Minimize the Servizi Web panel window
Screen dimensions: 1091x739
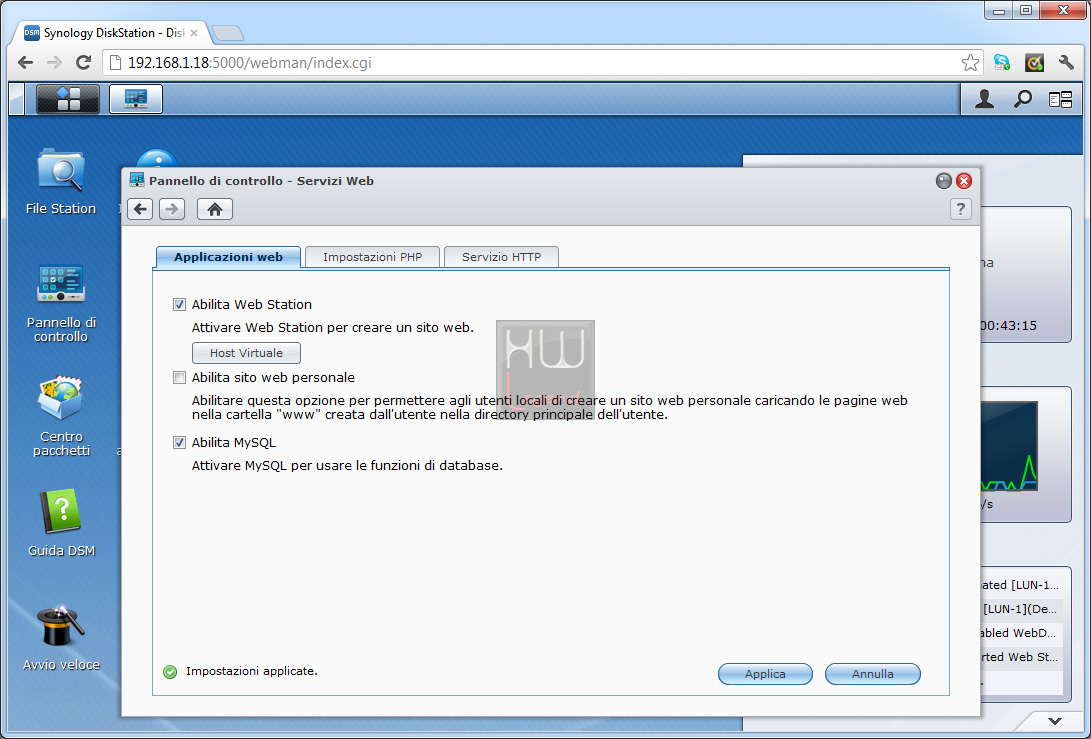[x=943, y=181]
